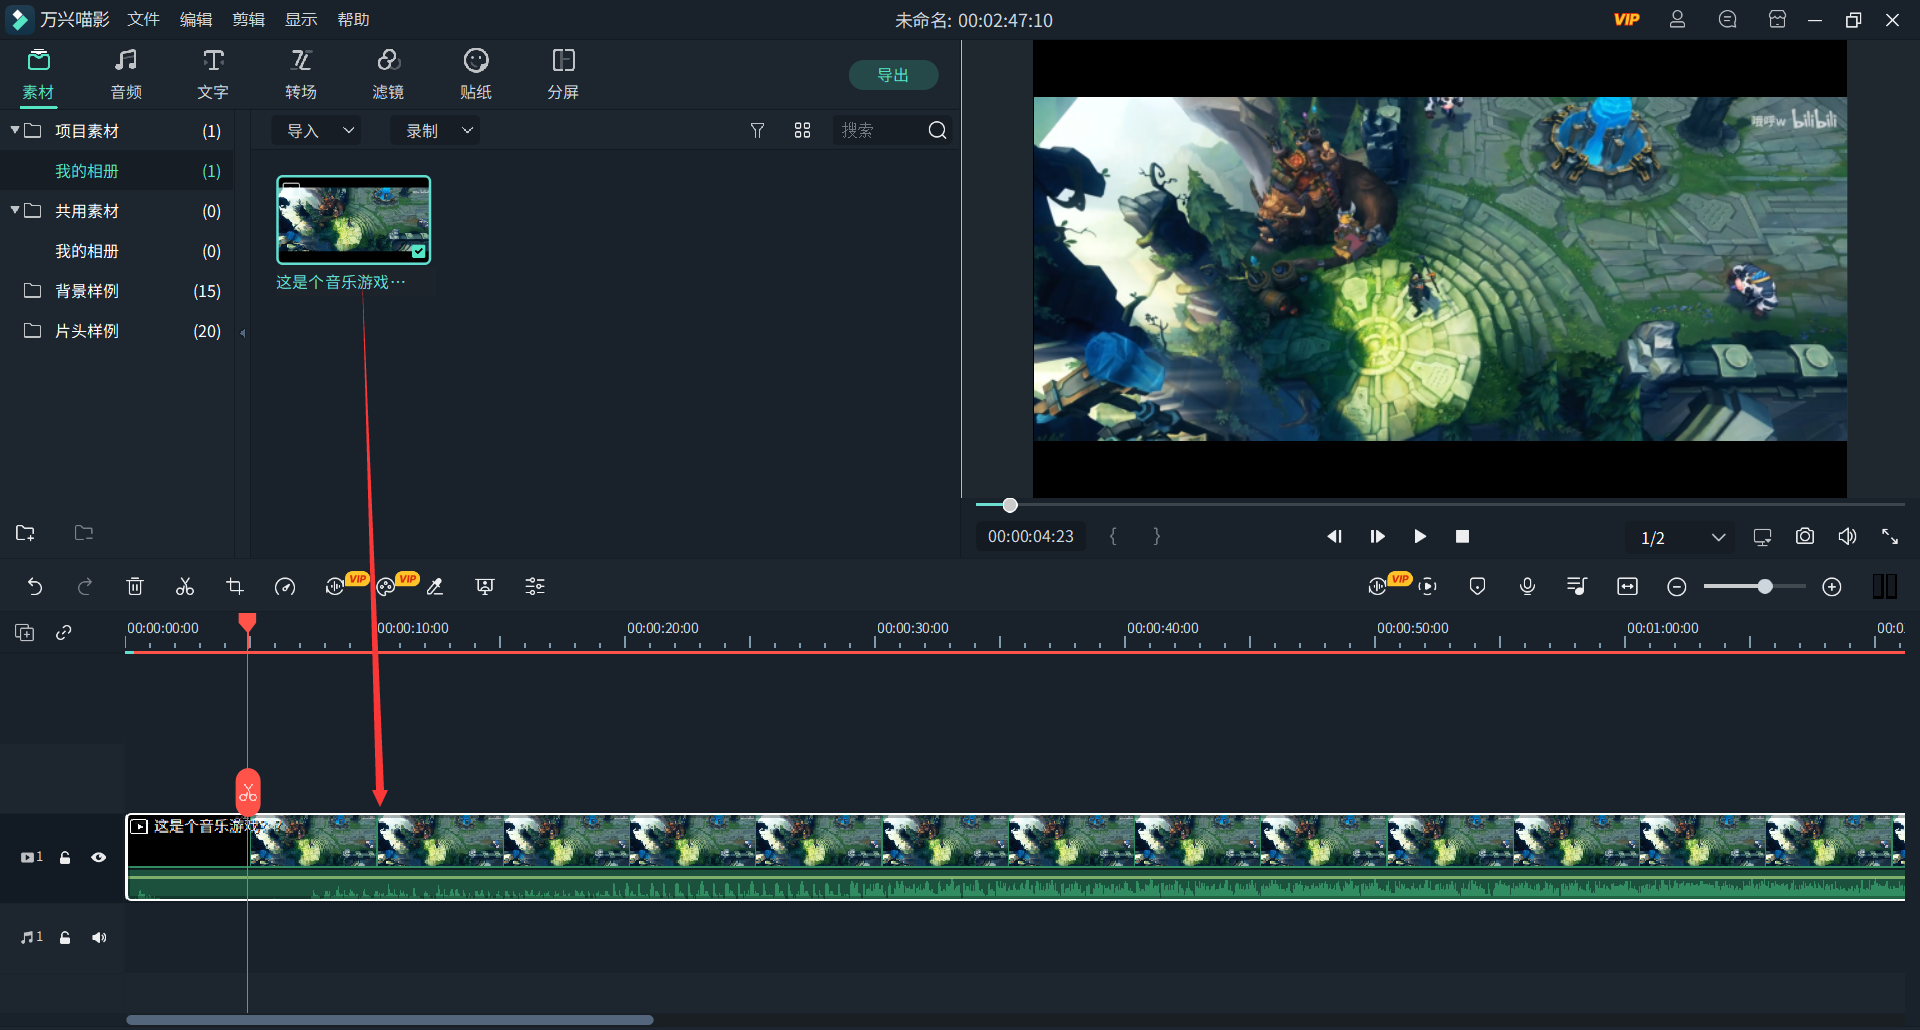Select the crop tool icon
Screen dimensions: 1920x1030
(235, 587)
